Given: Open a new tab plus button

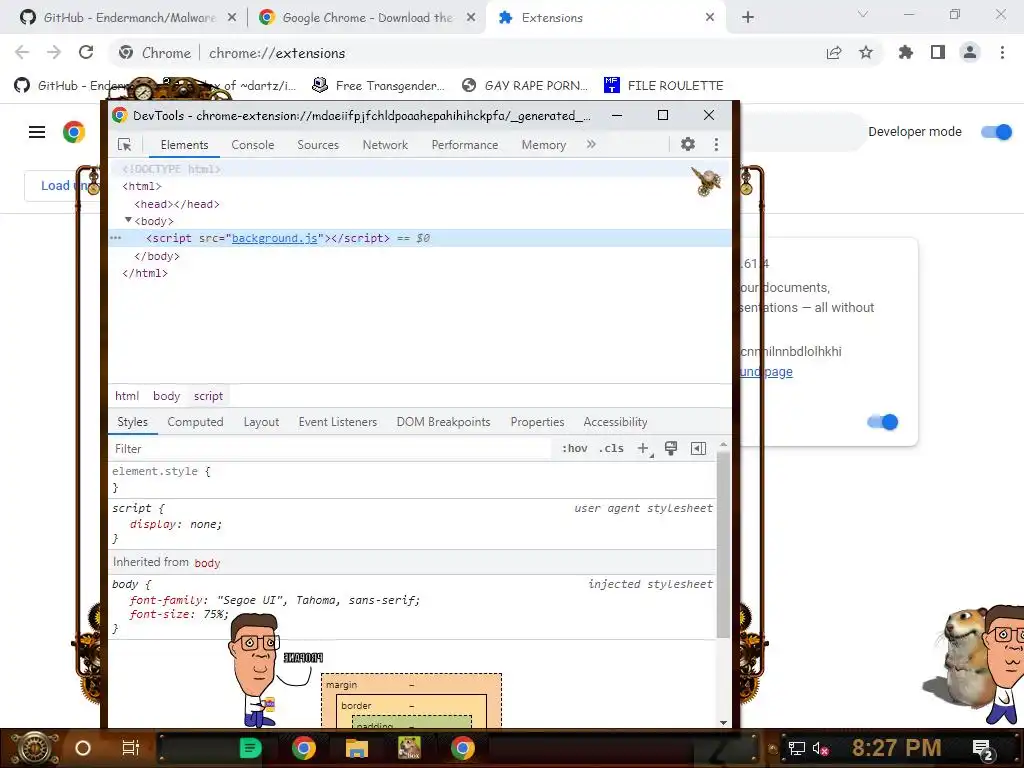Looking at the screenshot, I should 748,18.
